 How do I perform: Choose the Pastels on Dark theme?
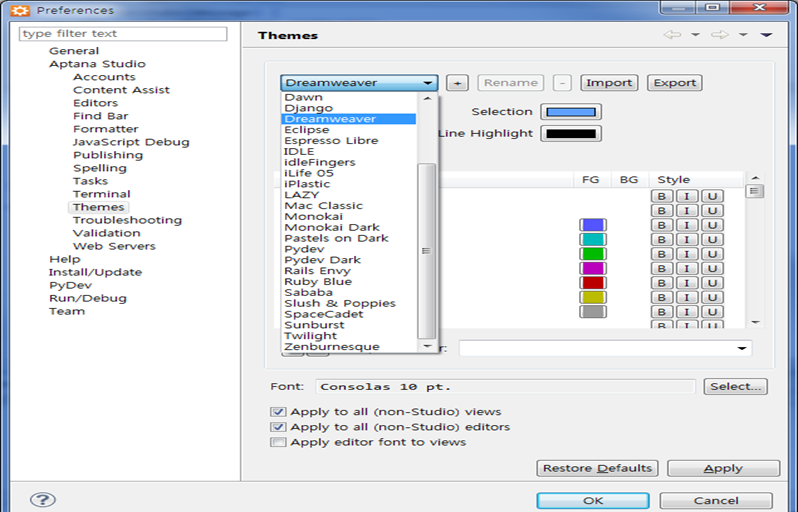pyautogui.click(x=336, y=238)
